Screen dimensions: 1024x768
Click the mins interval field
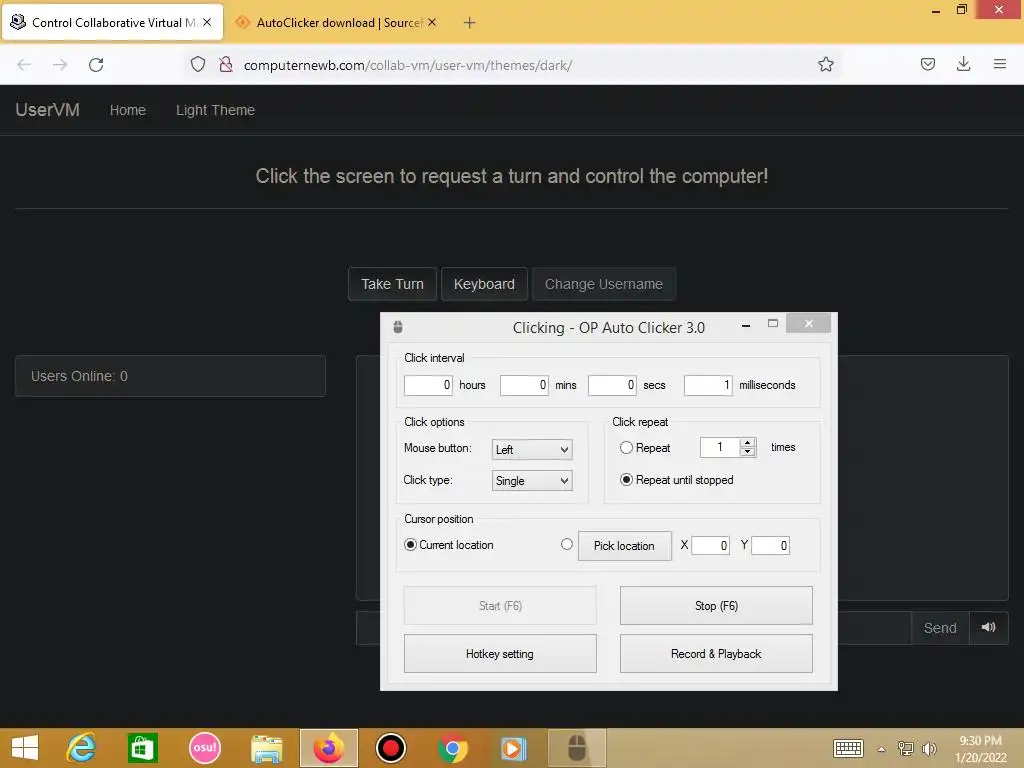tap(524, 385)
